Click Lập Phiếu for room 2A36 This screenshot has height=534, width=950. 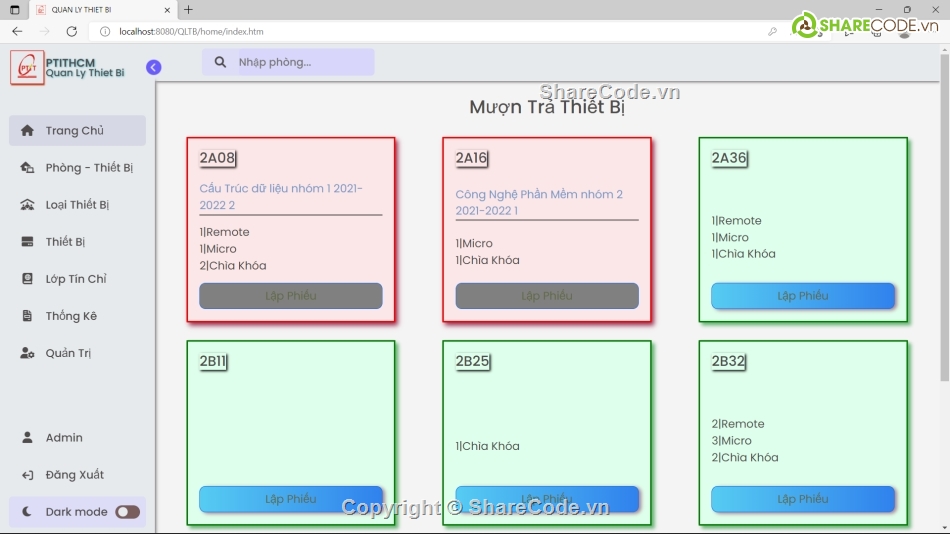coord(802,296)
